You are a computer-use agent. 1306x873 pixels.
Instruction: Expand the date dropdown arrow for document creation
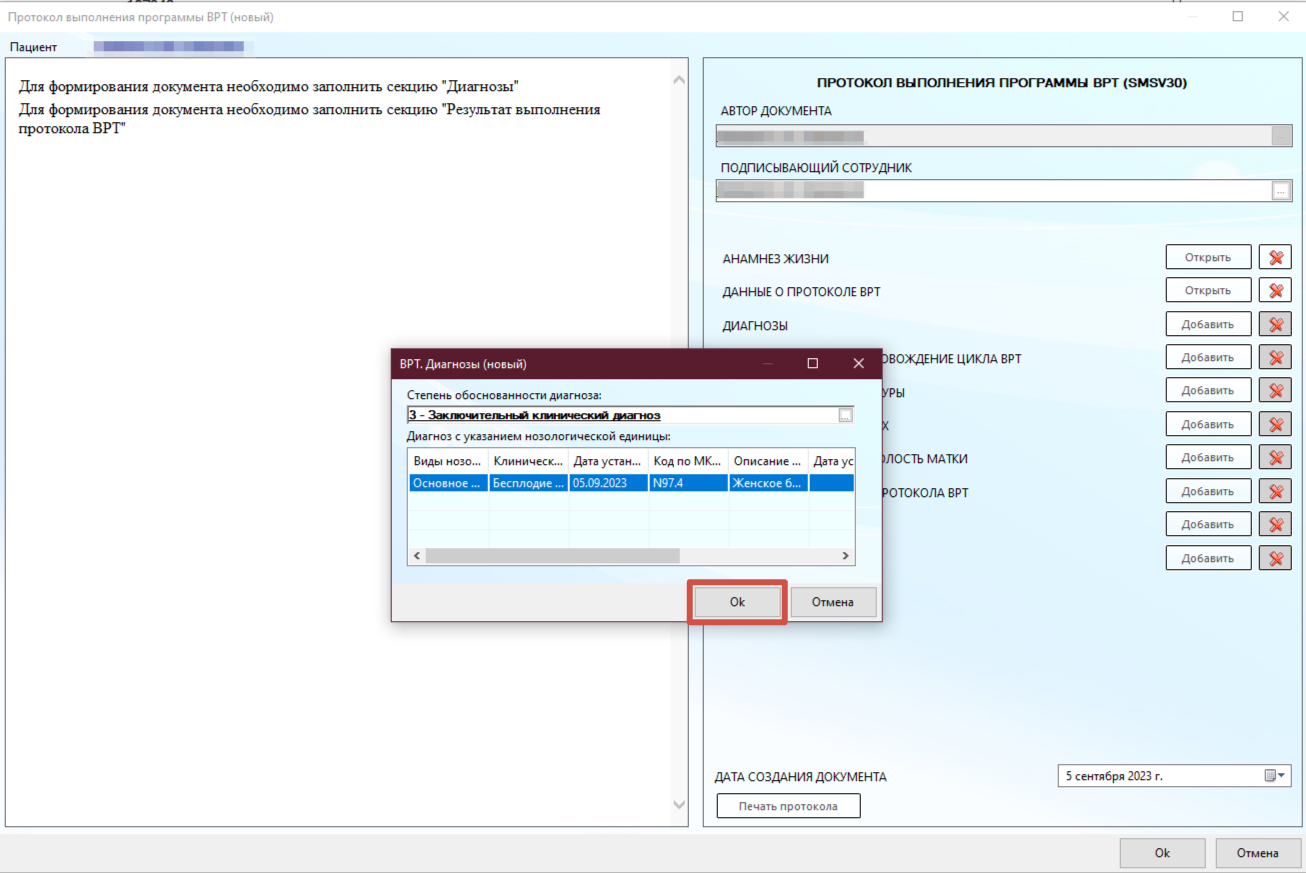(x=1284, y=776)
